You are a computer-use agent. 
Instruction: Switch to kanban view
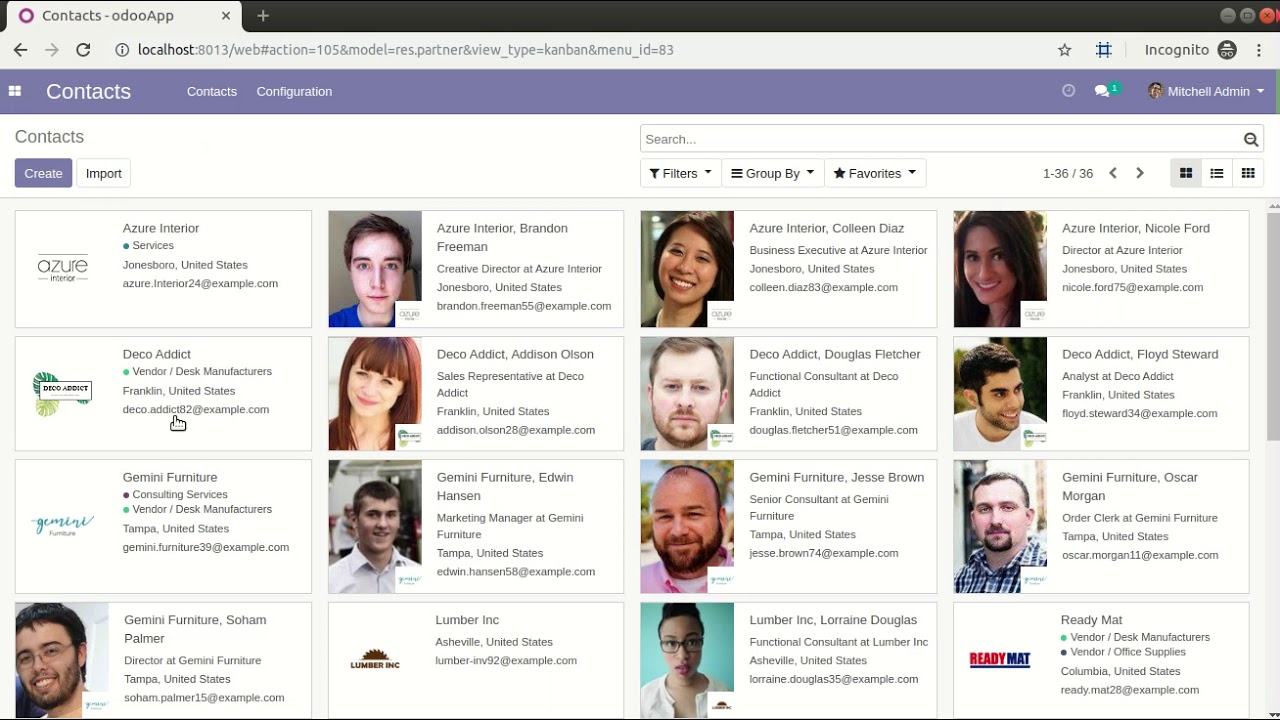click(x=1185, y=173)
